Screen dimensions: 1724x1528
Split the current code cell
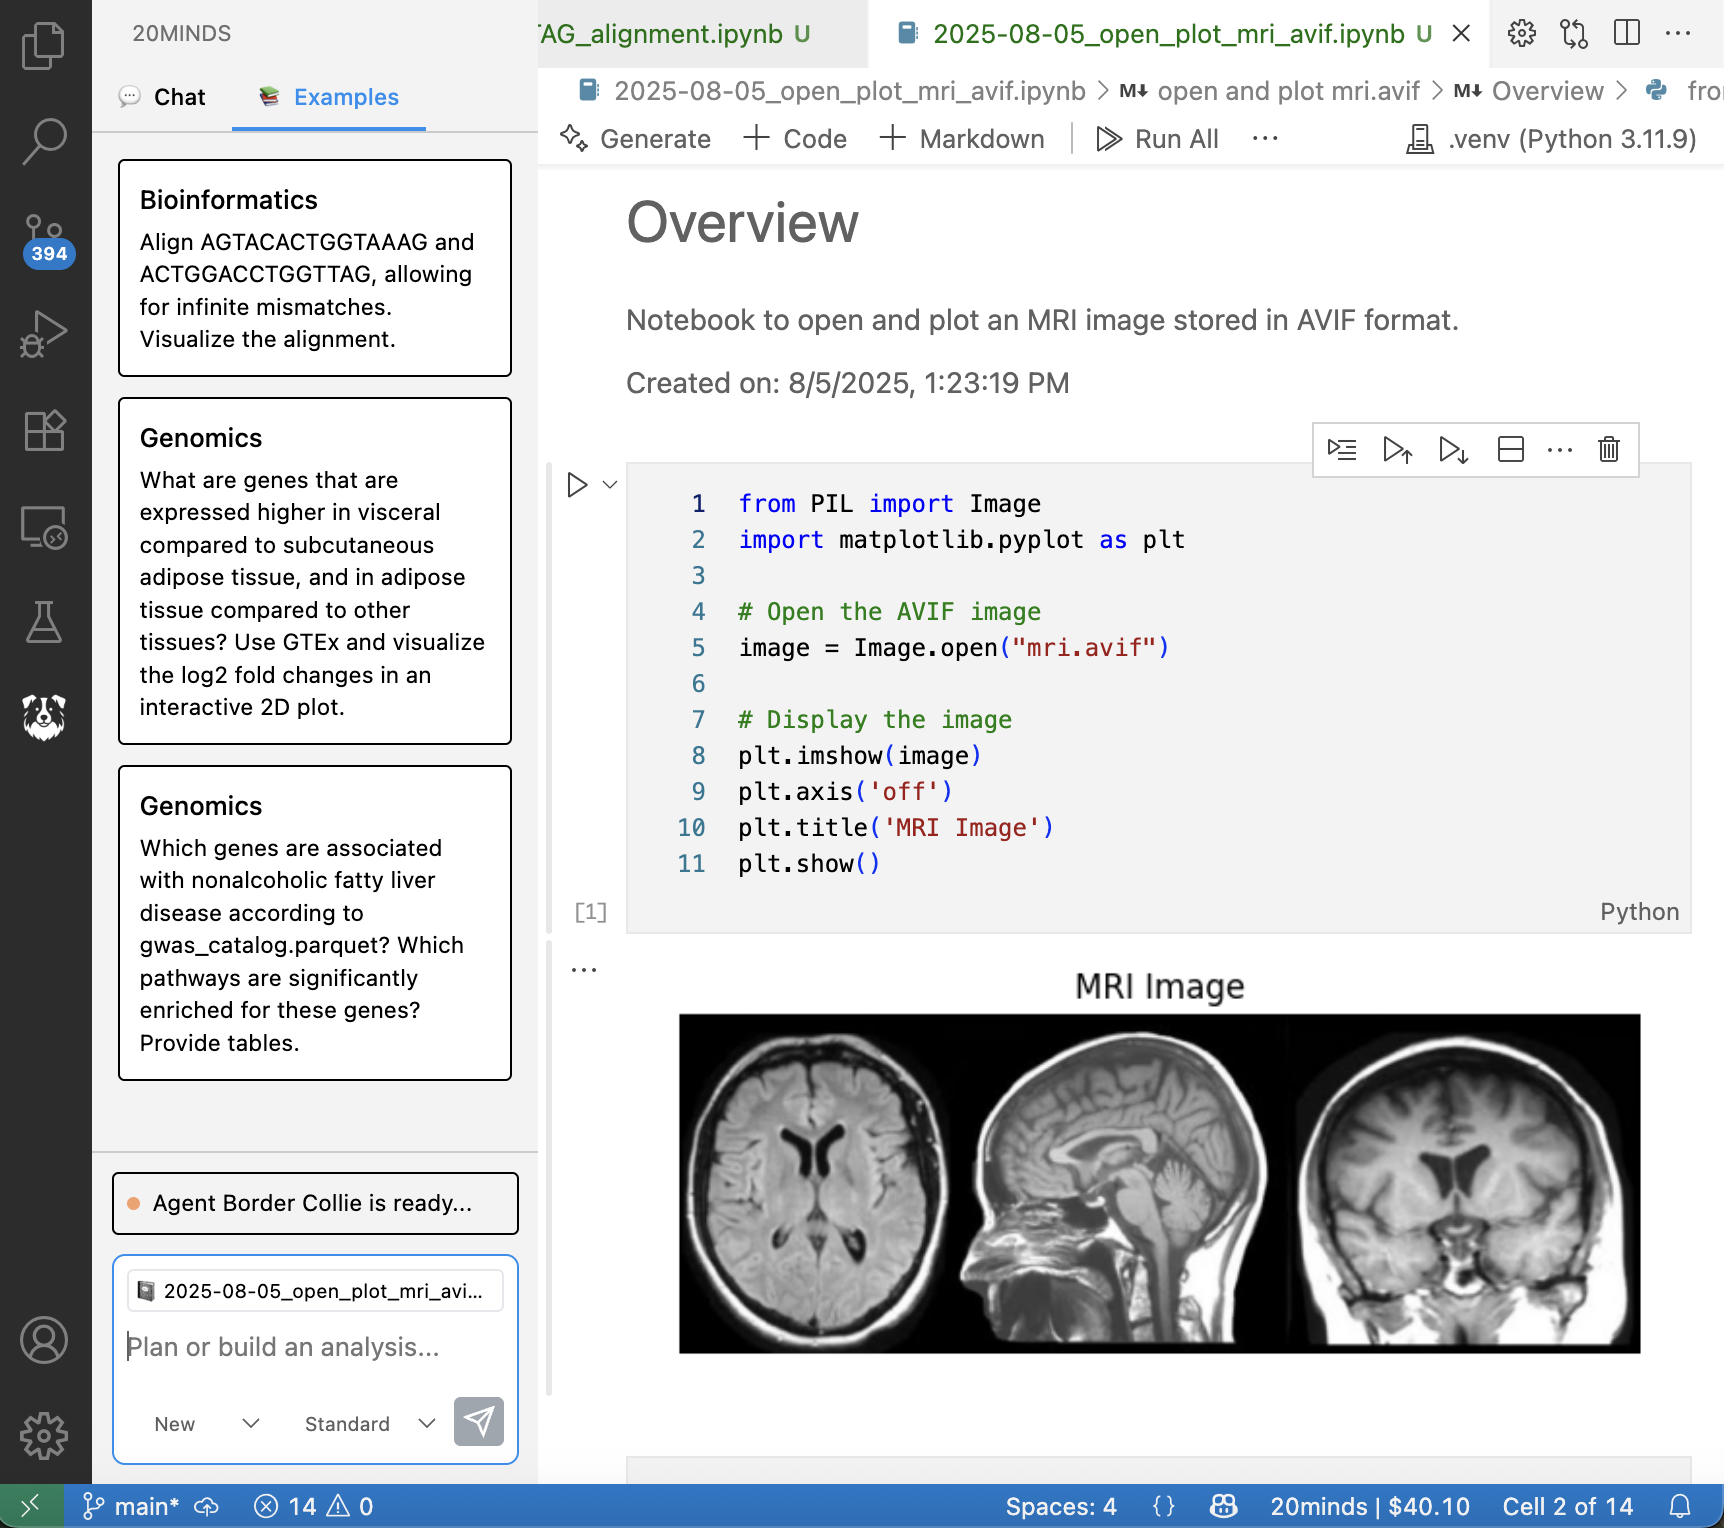pos(1510,450)
